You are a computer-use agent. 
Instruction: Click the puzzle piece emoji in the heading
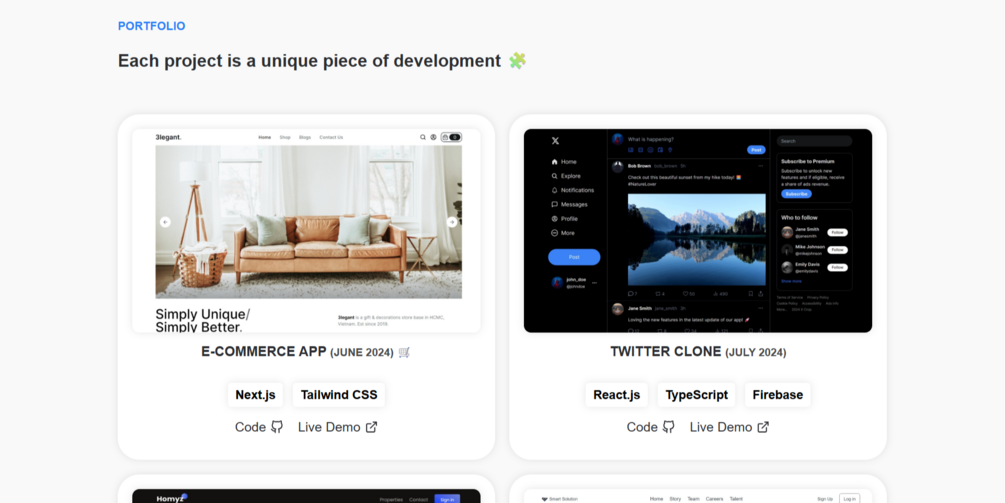click(517, 61)
